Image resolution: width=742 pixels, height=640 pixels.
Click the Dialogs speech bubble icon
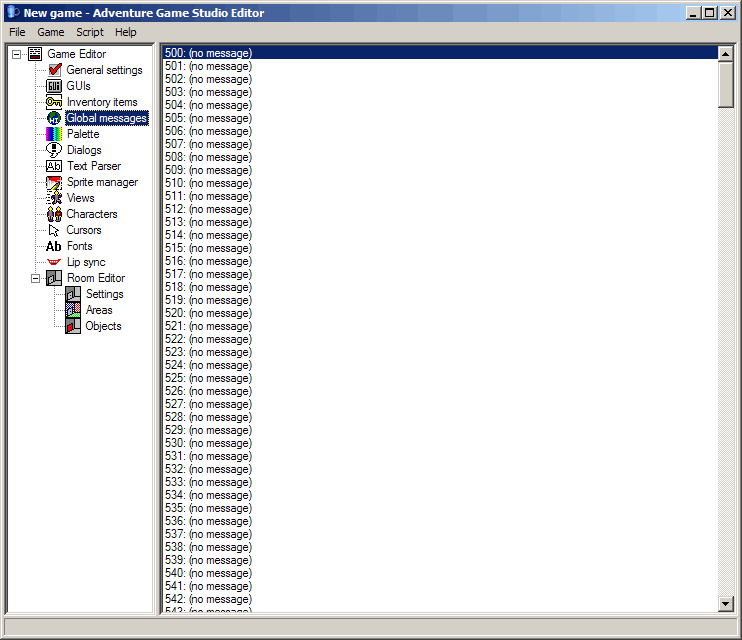coord(54,150)
